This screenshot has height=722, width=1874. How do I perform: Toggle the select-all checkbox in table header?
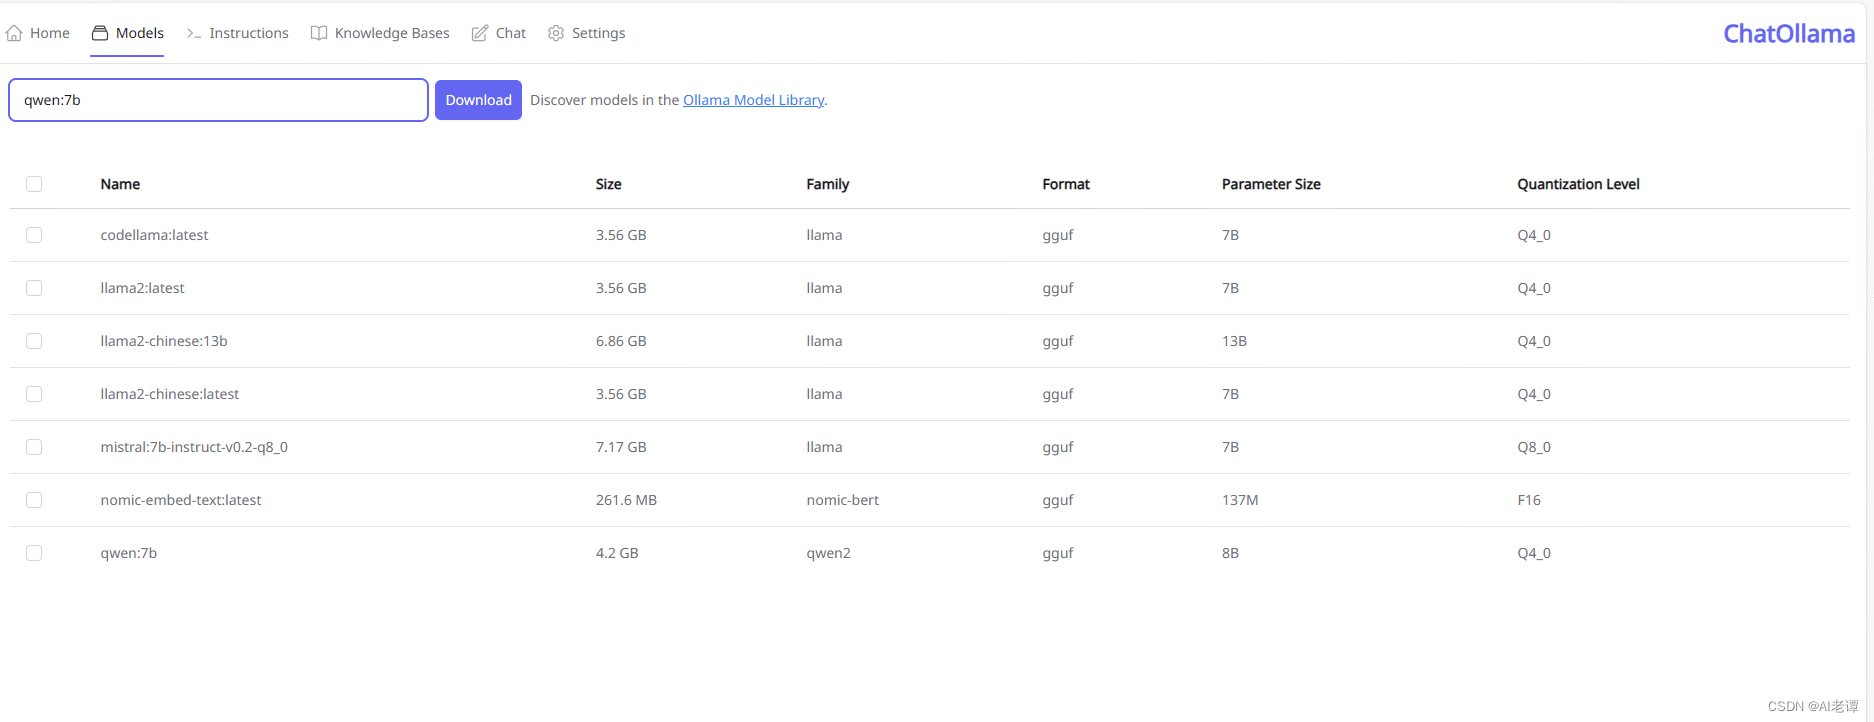(34, 184)
